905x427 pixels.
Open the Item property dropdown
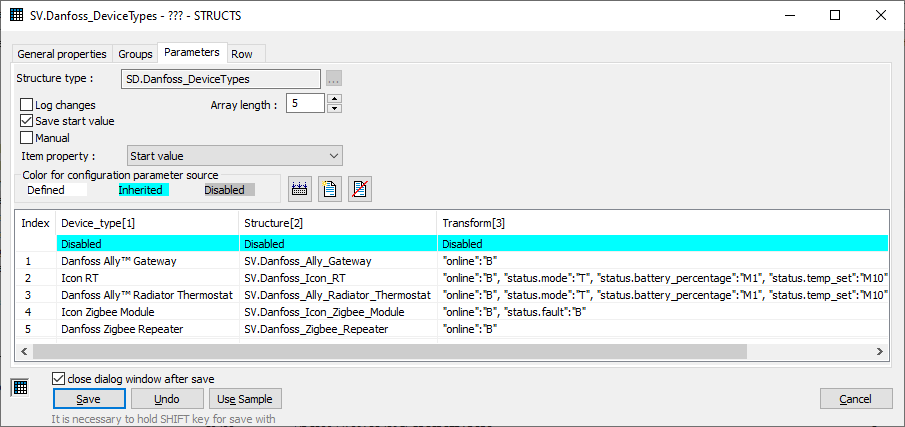235,156
